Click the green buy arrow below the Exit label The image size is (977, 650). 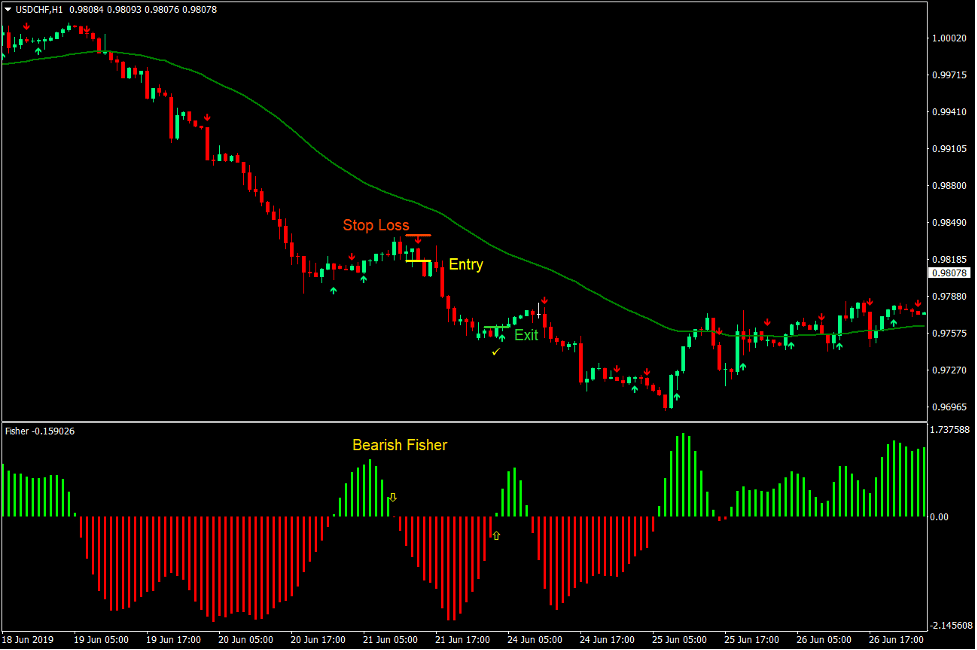(x=502, y=337)
